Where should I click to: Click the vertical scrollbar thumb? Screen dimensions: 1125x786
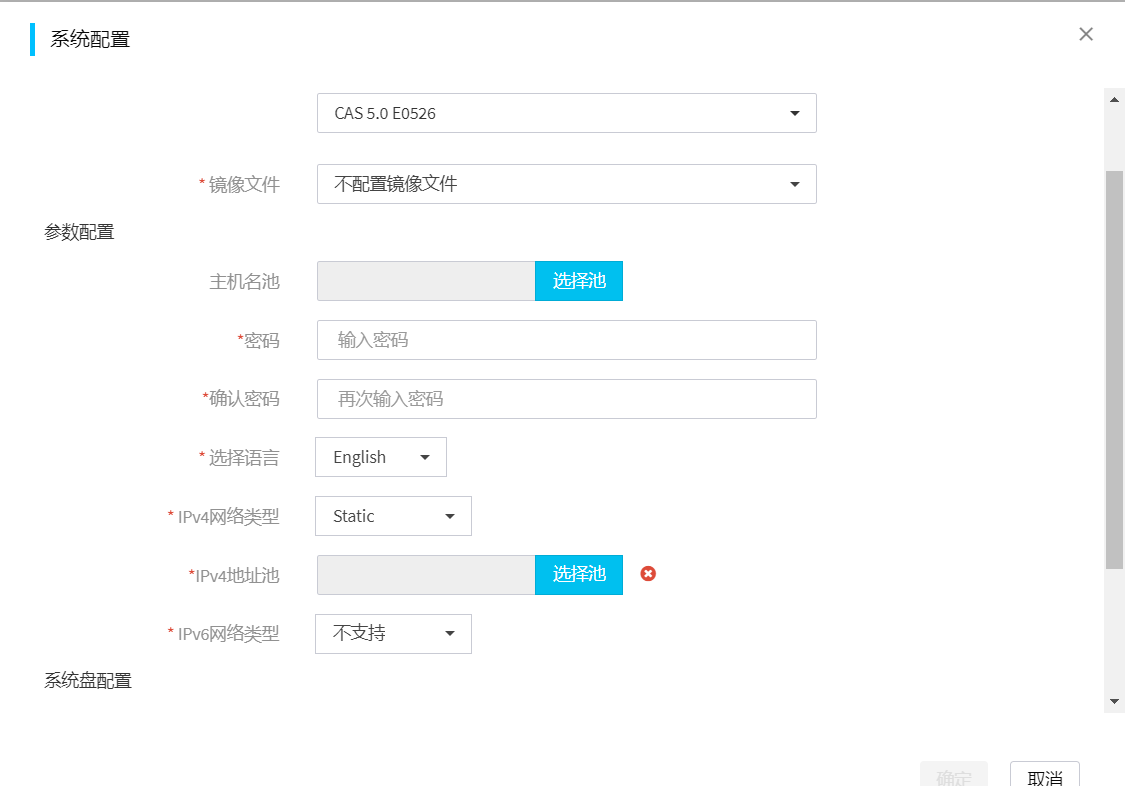1114,370
